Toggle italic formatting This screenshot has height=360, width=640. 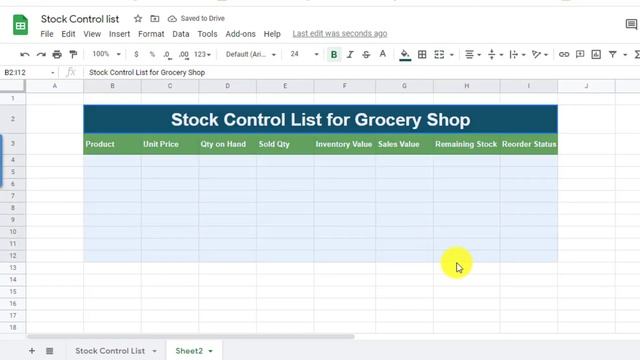[350, 54]
